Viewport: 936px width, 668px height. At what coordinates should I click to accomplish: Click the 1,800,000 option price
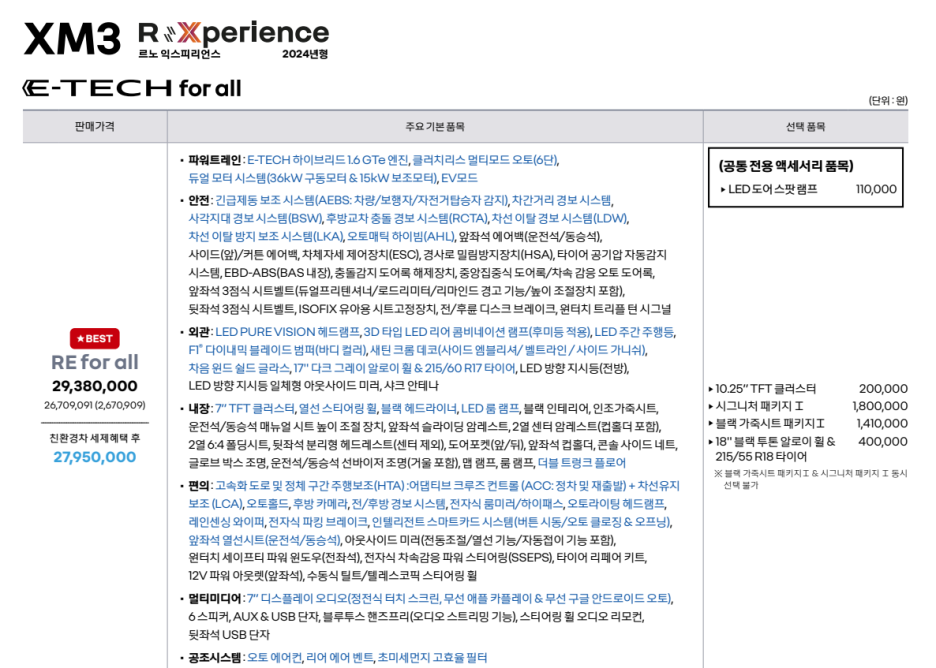[880, 406]
